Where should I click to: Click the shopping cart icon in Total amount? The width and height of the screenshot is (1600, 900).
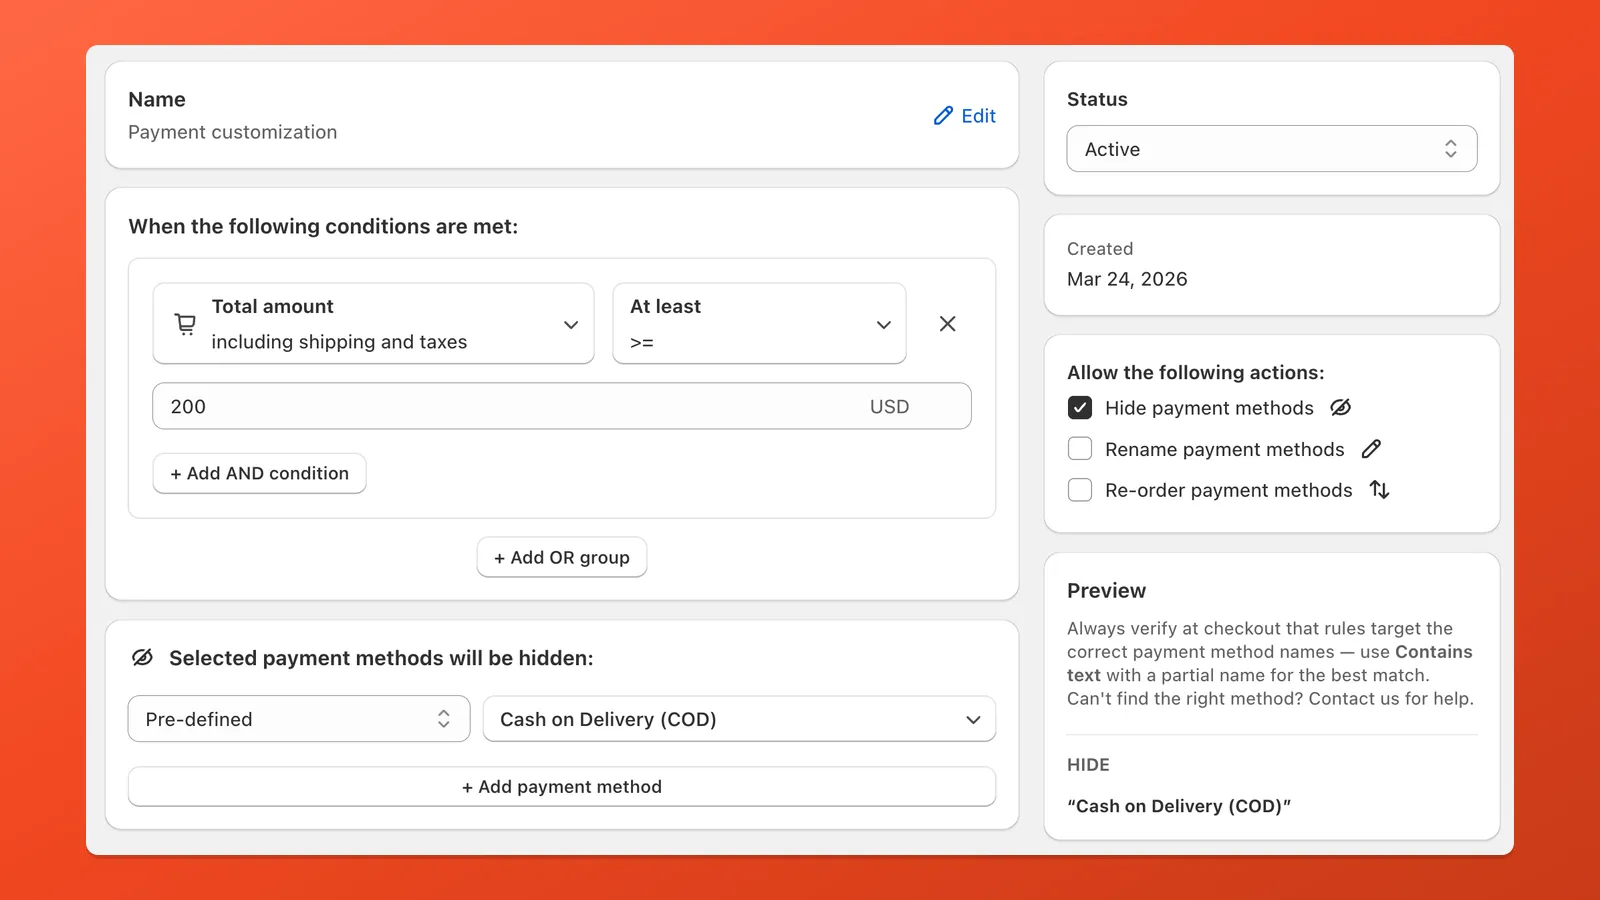pyautogui.click(x=184, y=323)
